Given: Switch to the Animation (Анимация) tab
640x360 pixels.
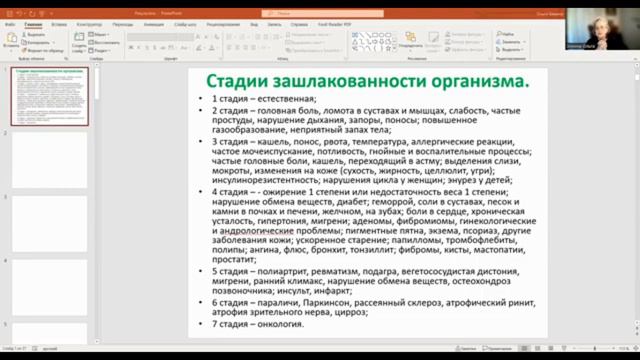Looking at the screenshot, I should tap(154, 25).
